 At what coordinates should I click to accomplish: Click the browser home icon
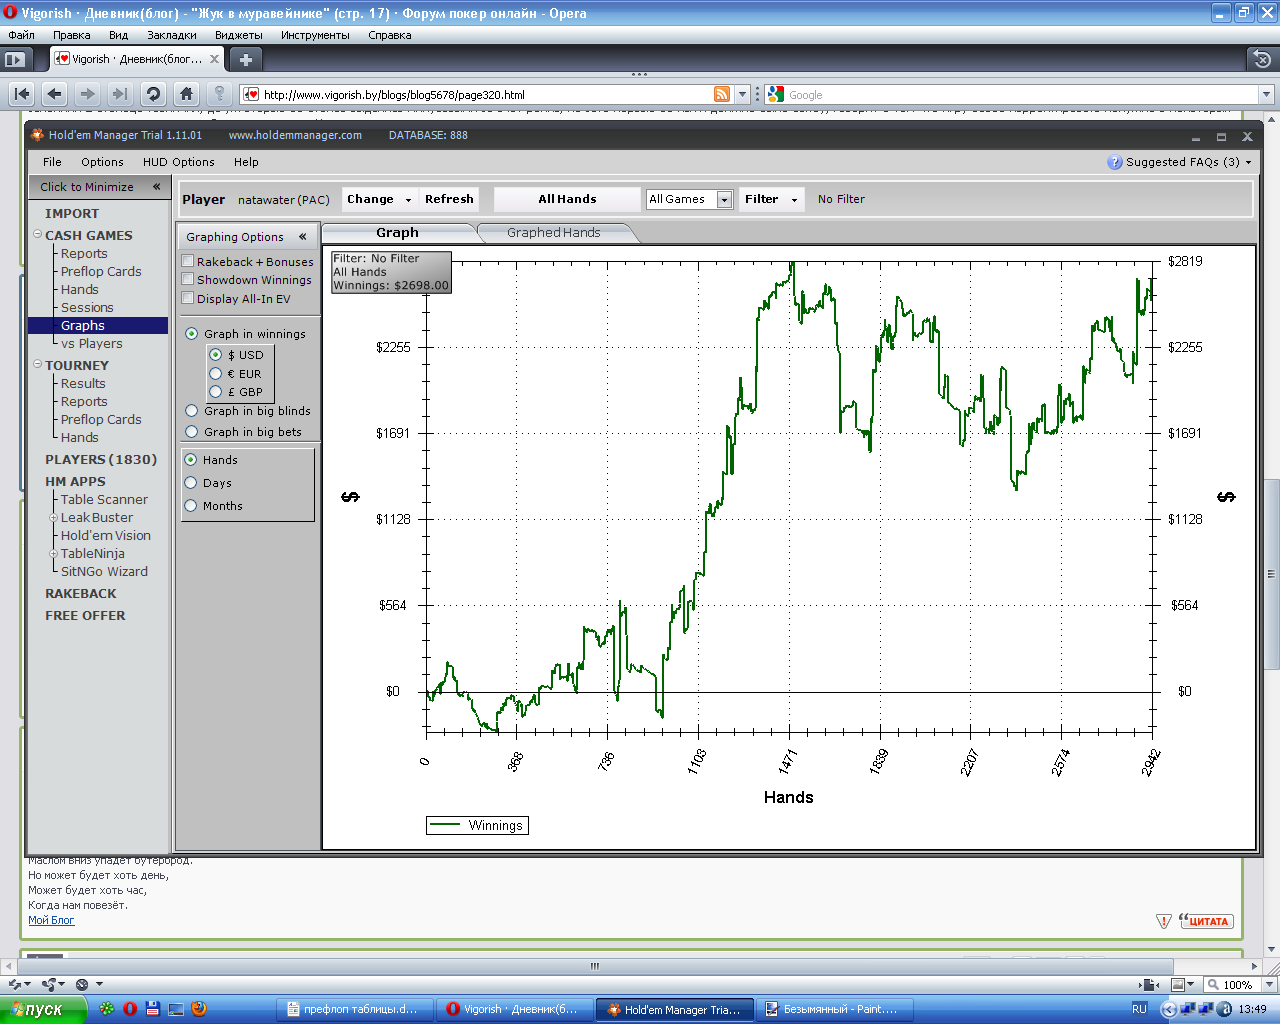point(186,94)
